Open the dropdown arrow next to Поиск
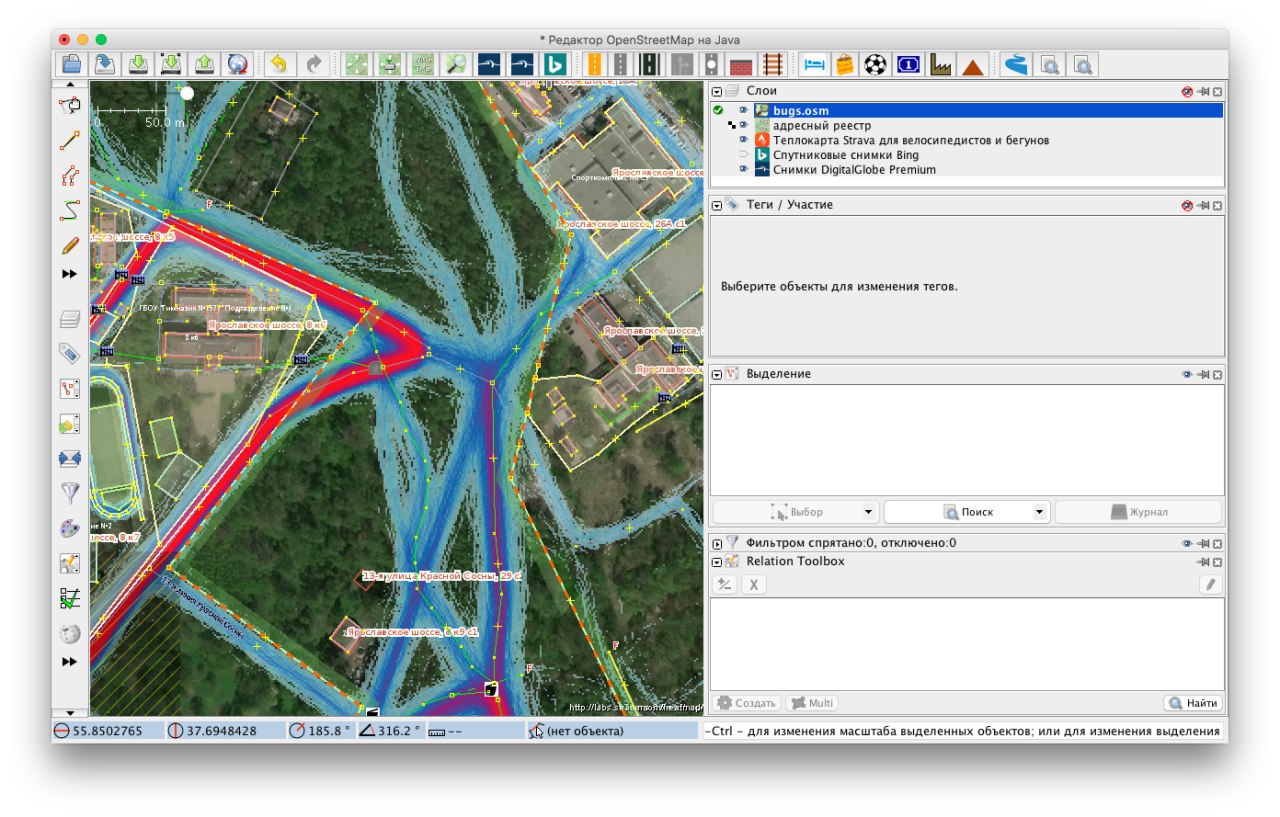The width and height of the screenshot is (1280, 817). click(x=1040, y=512)
